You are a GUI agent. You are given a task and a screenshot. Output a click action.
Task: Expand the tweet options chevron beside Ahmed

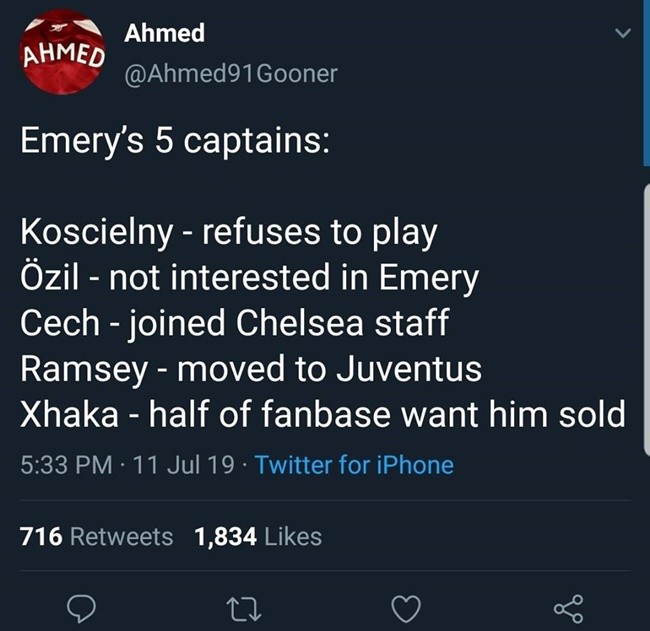pyautogui.click(x=624, y=35)
